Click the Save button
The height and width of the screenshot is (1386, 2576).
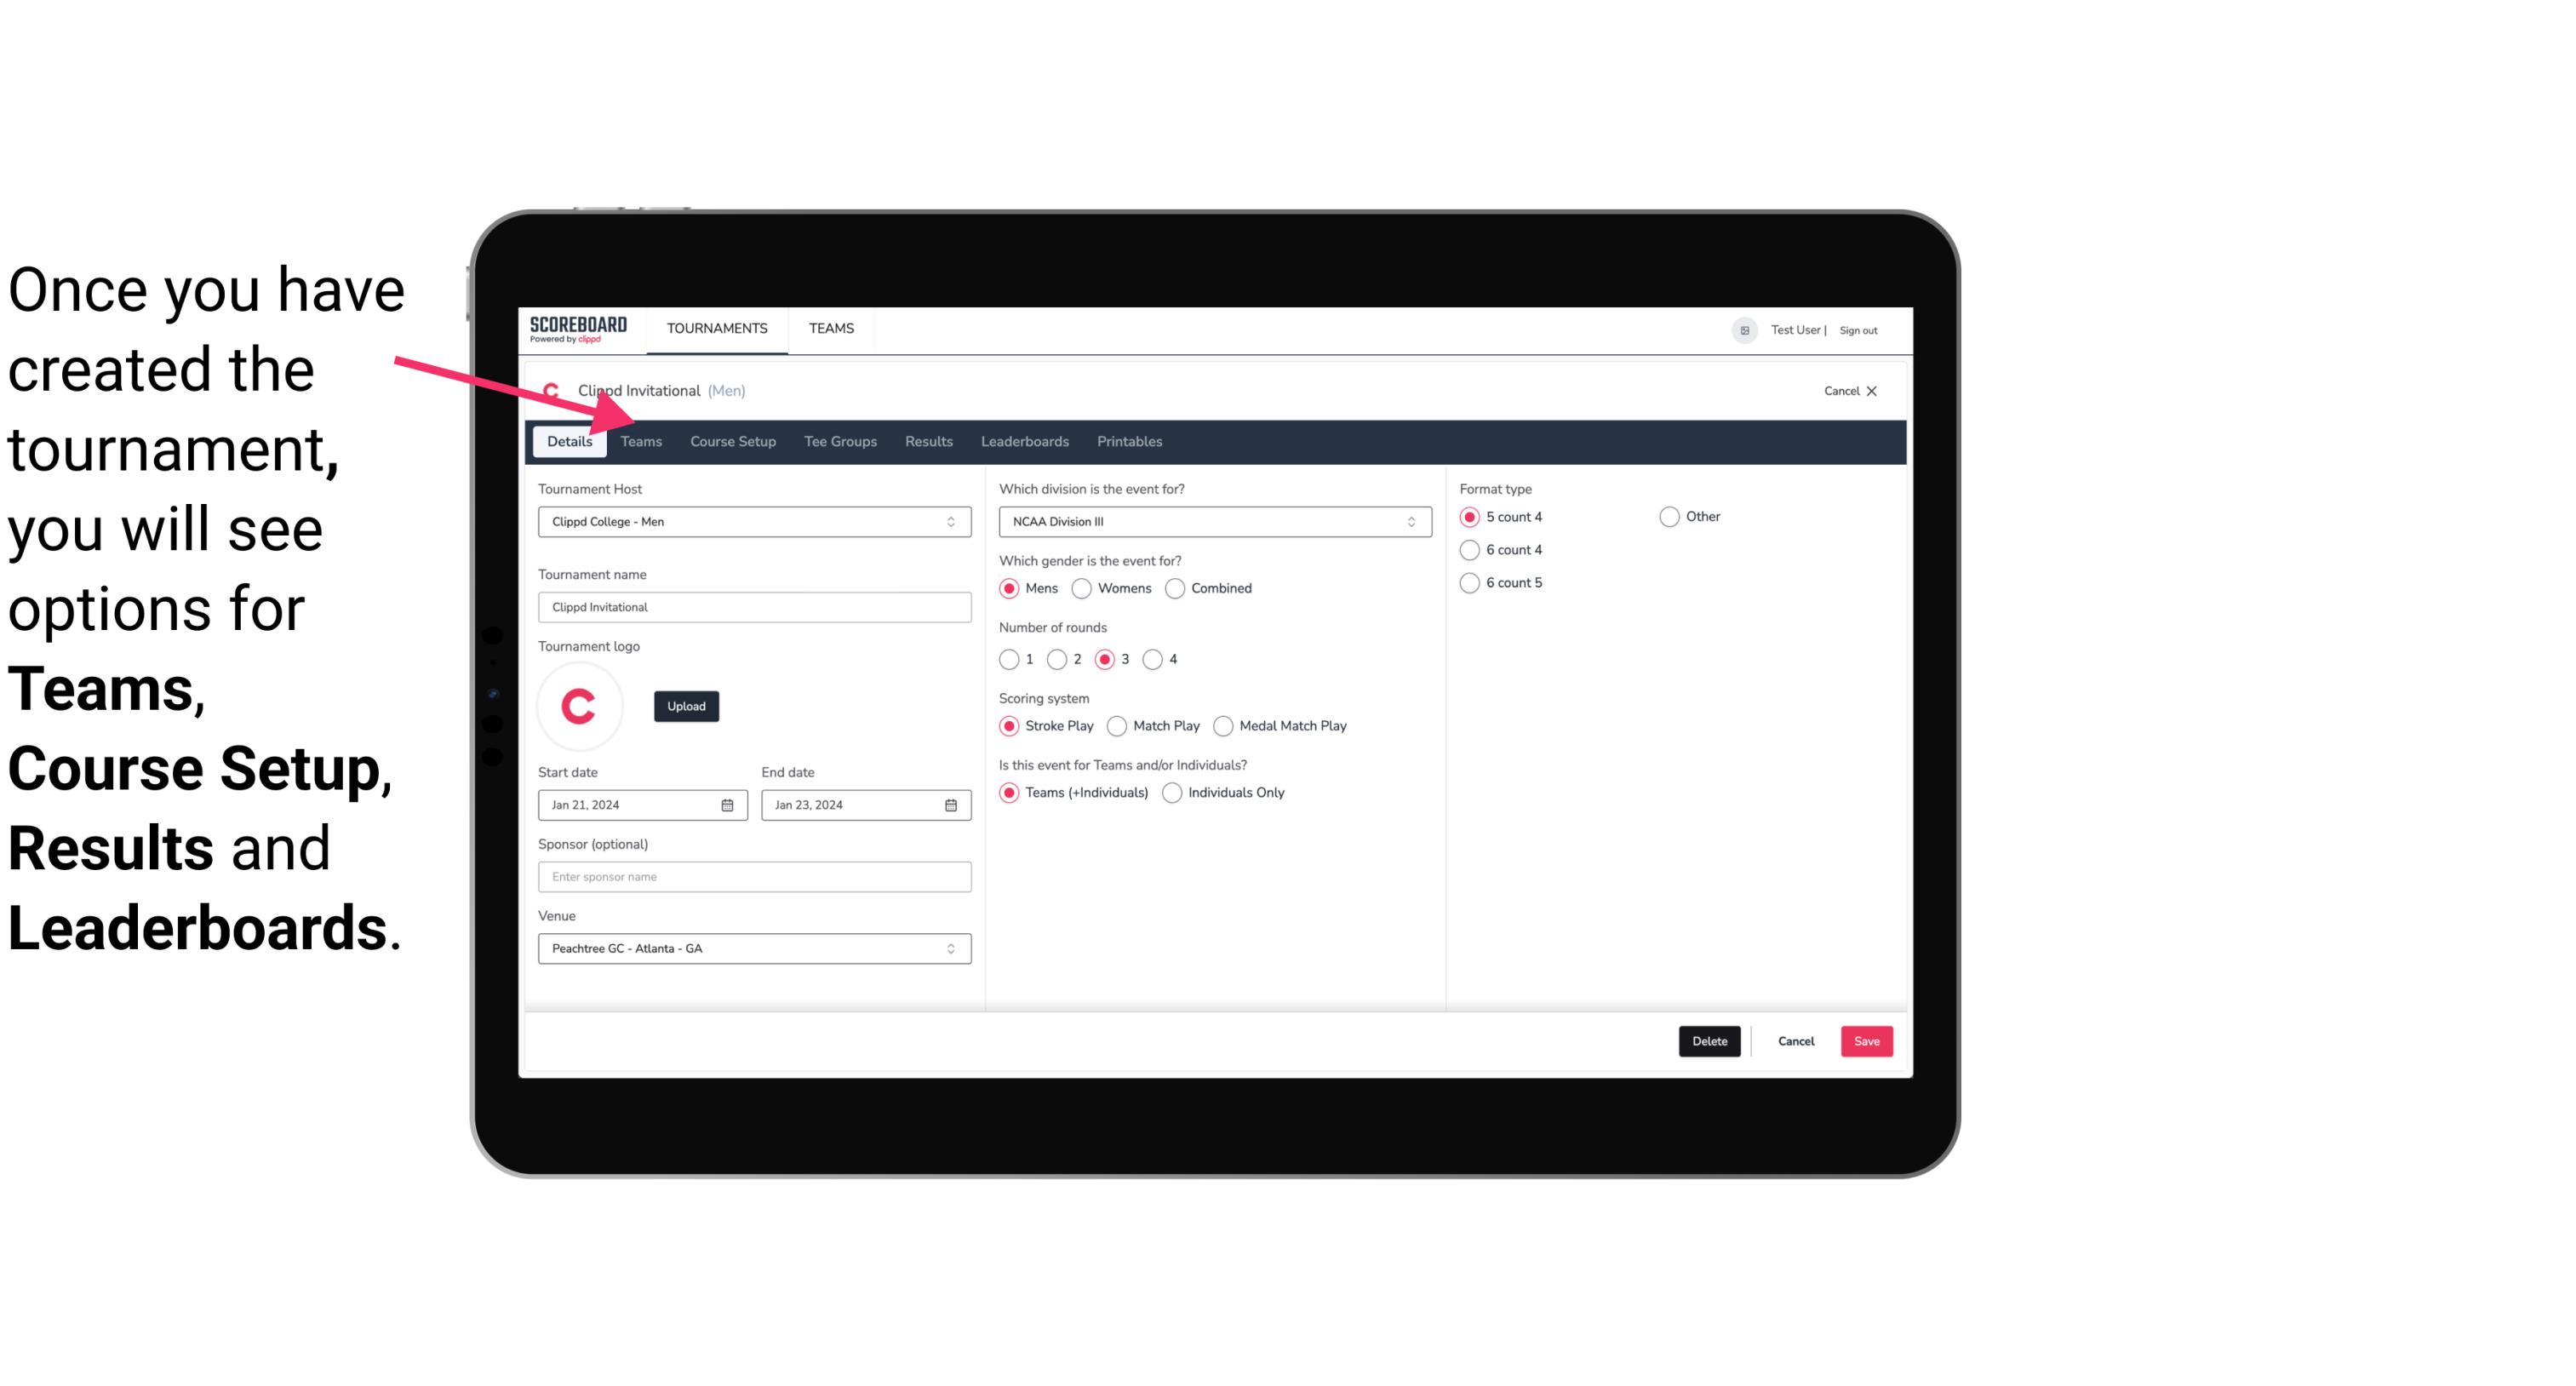click(x=1864, y=1041)
